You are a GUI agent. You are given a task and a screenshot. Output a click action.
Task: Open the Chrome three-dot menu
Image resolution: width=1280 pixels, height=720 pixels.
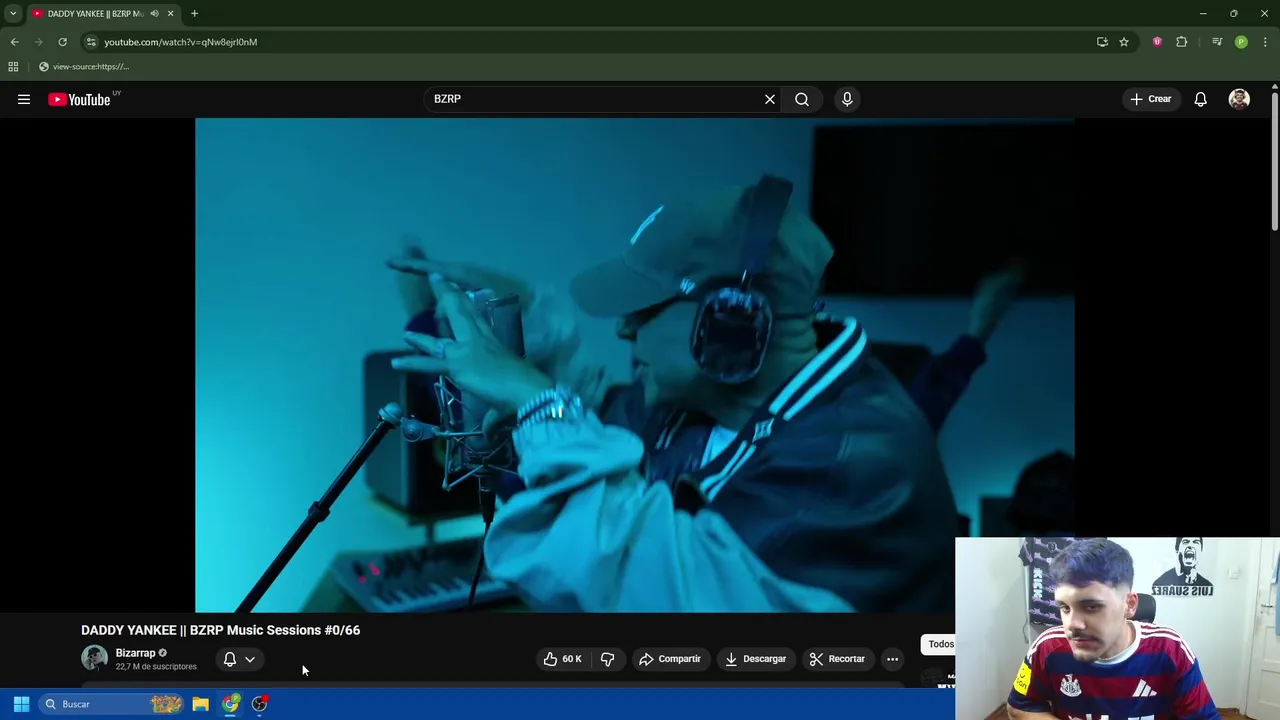[1265, 42]
